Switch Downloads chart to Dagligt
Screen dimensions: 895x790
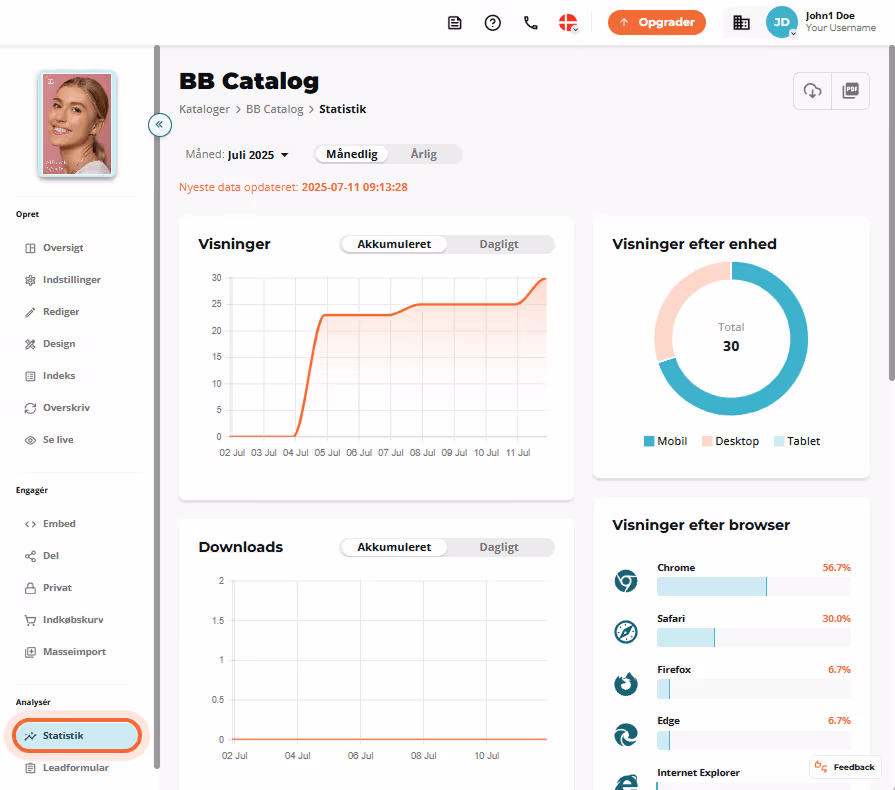(499, 547)
